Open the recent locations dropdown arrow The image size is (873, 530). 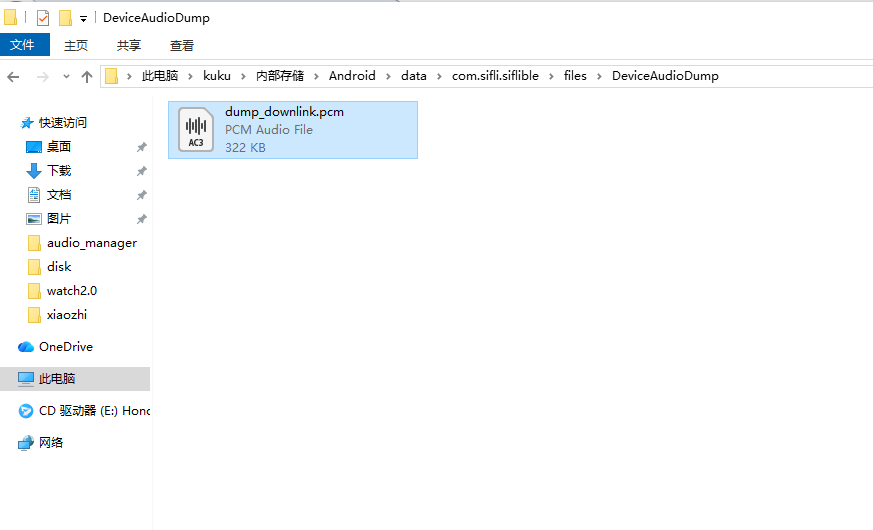66,76
